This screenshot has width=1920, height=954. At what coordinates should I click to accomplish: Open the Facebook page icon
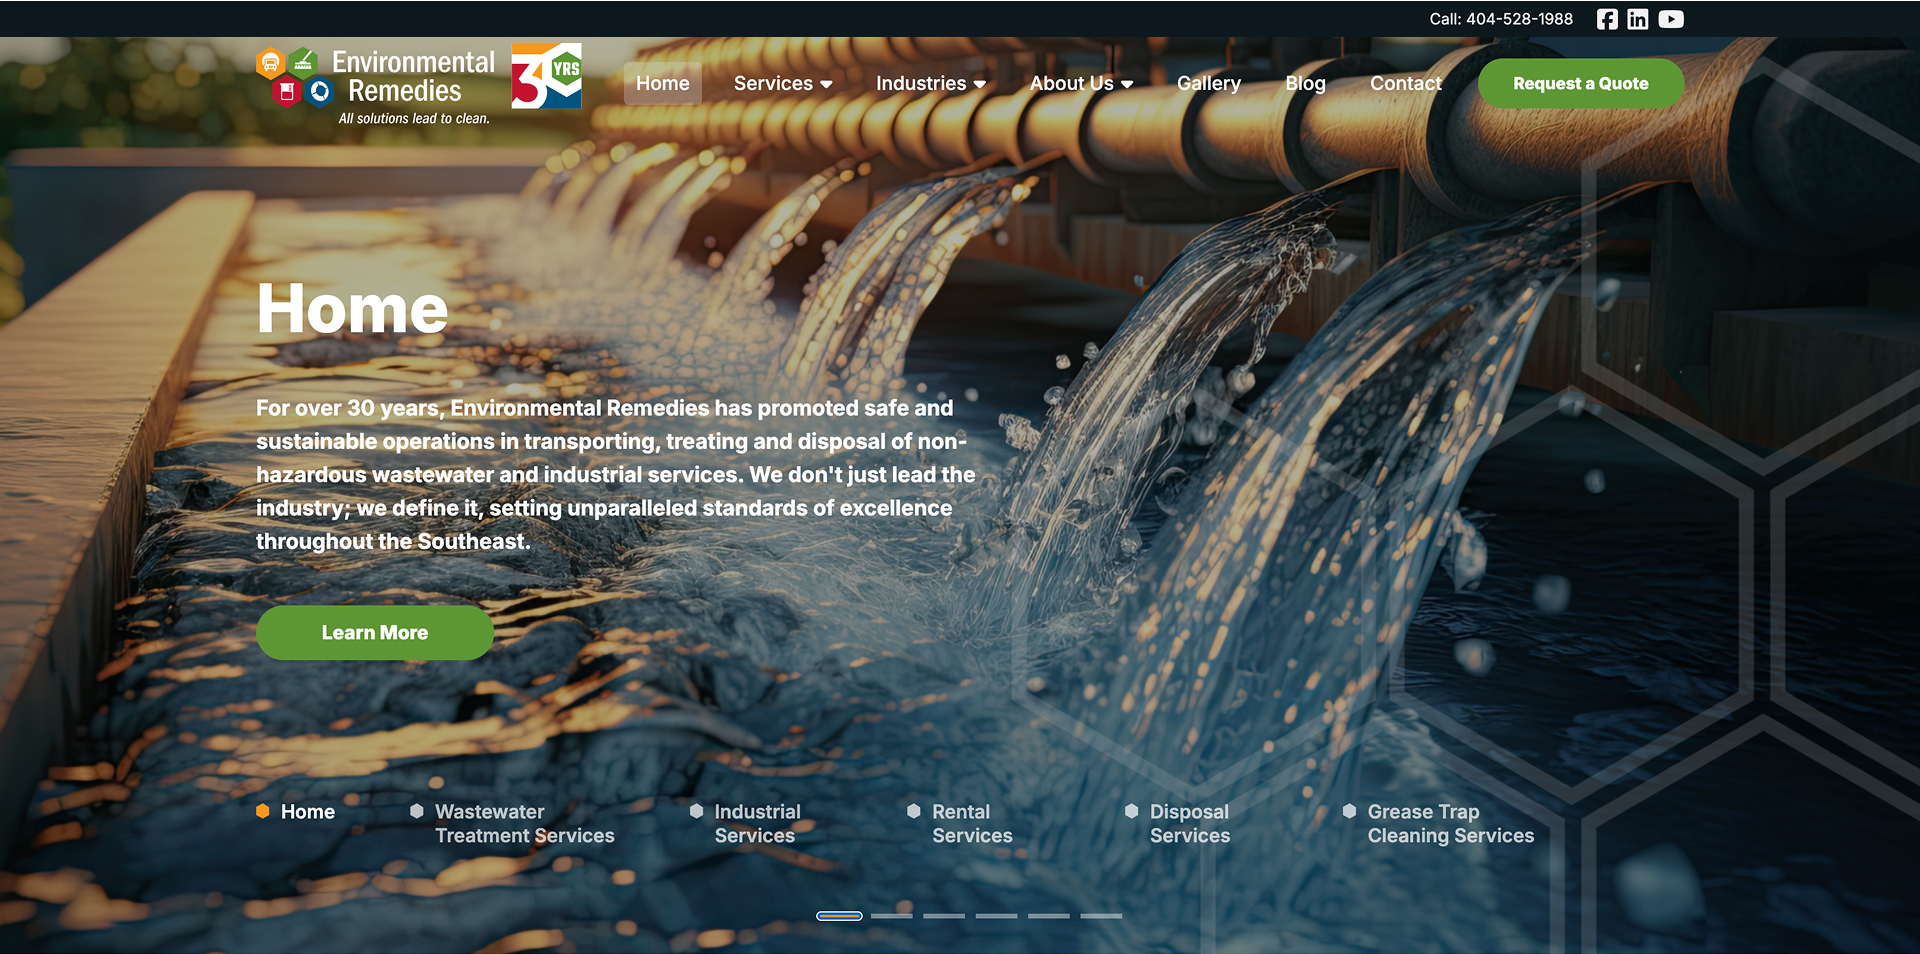pyautogui.click(x=1607, y=19)
